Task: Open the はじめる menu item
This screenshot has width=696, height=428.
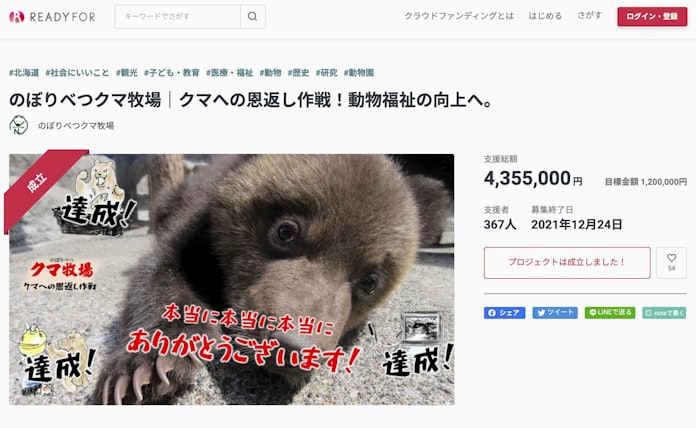Action: pos(545,16)
